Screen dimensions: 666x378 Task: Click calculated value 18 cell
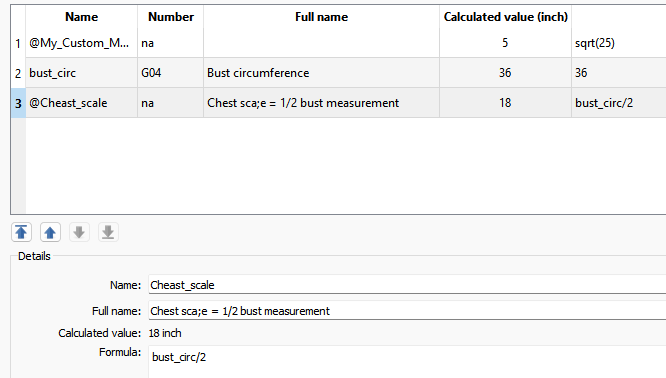click(505, 103)
